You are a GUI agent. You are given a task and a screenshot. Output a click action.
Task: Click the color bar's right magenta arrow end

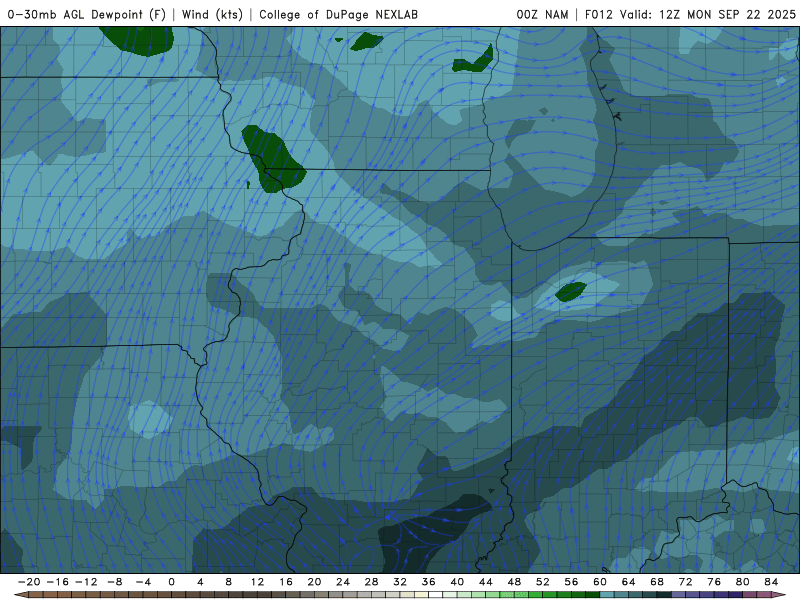pyautogui.click(x=779, y=595)
